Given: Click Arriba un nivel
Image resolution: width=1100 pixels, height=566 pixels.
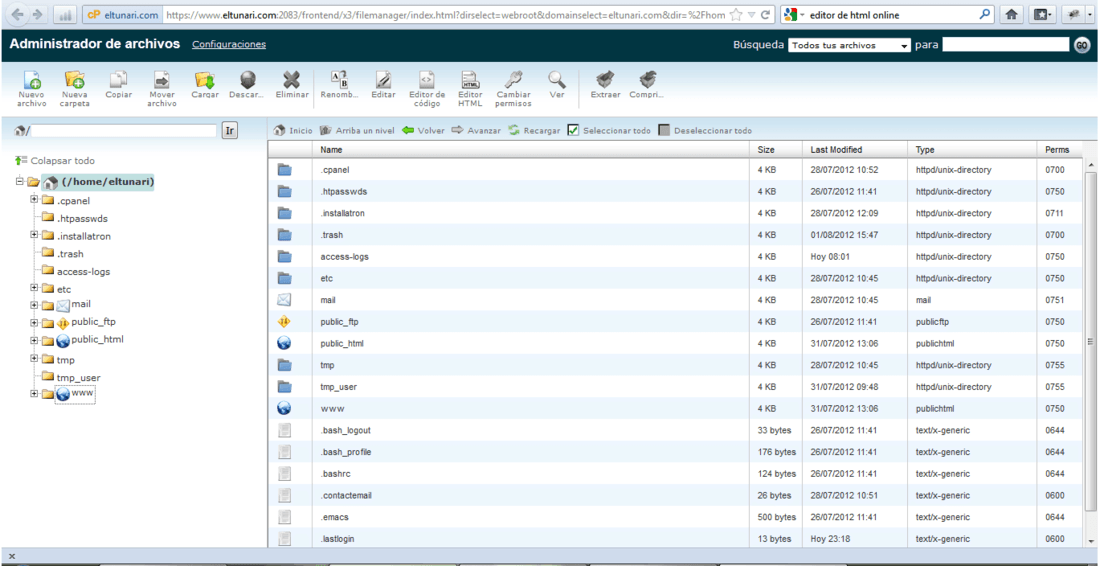Looking at the screenshot, I should 357,130.
